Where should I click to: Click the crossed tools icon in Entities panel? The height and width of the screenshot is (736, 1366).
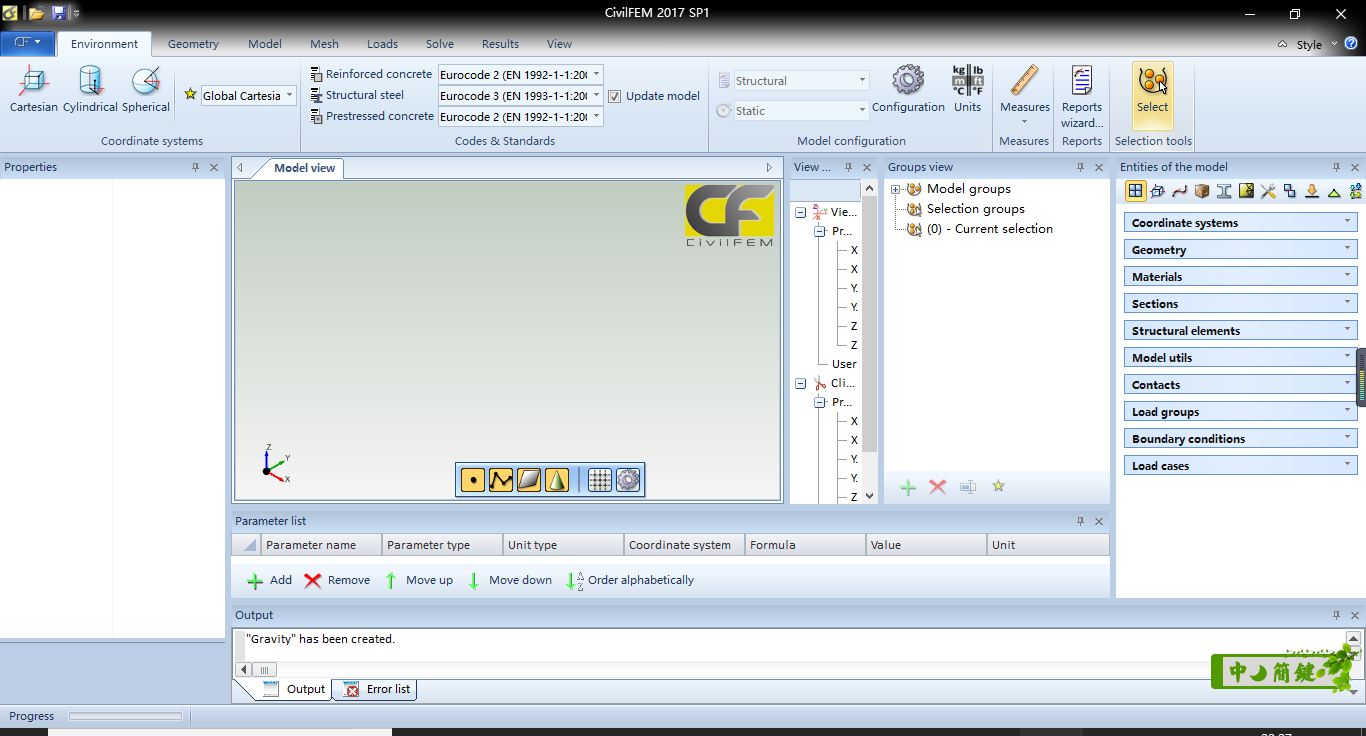click(x=1268, y=191)
